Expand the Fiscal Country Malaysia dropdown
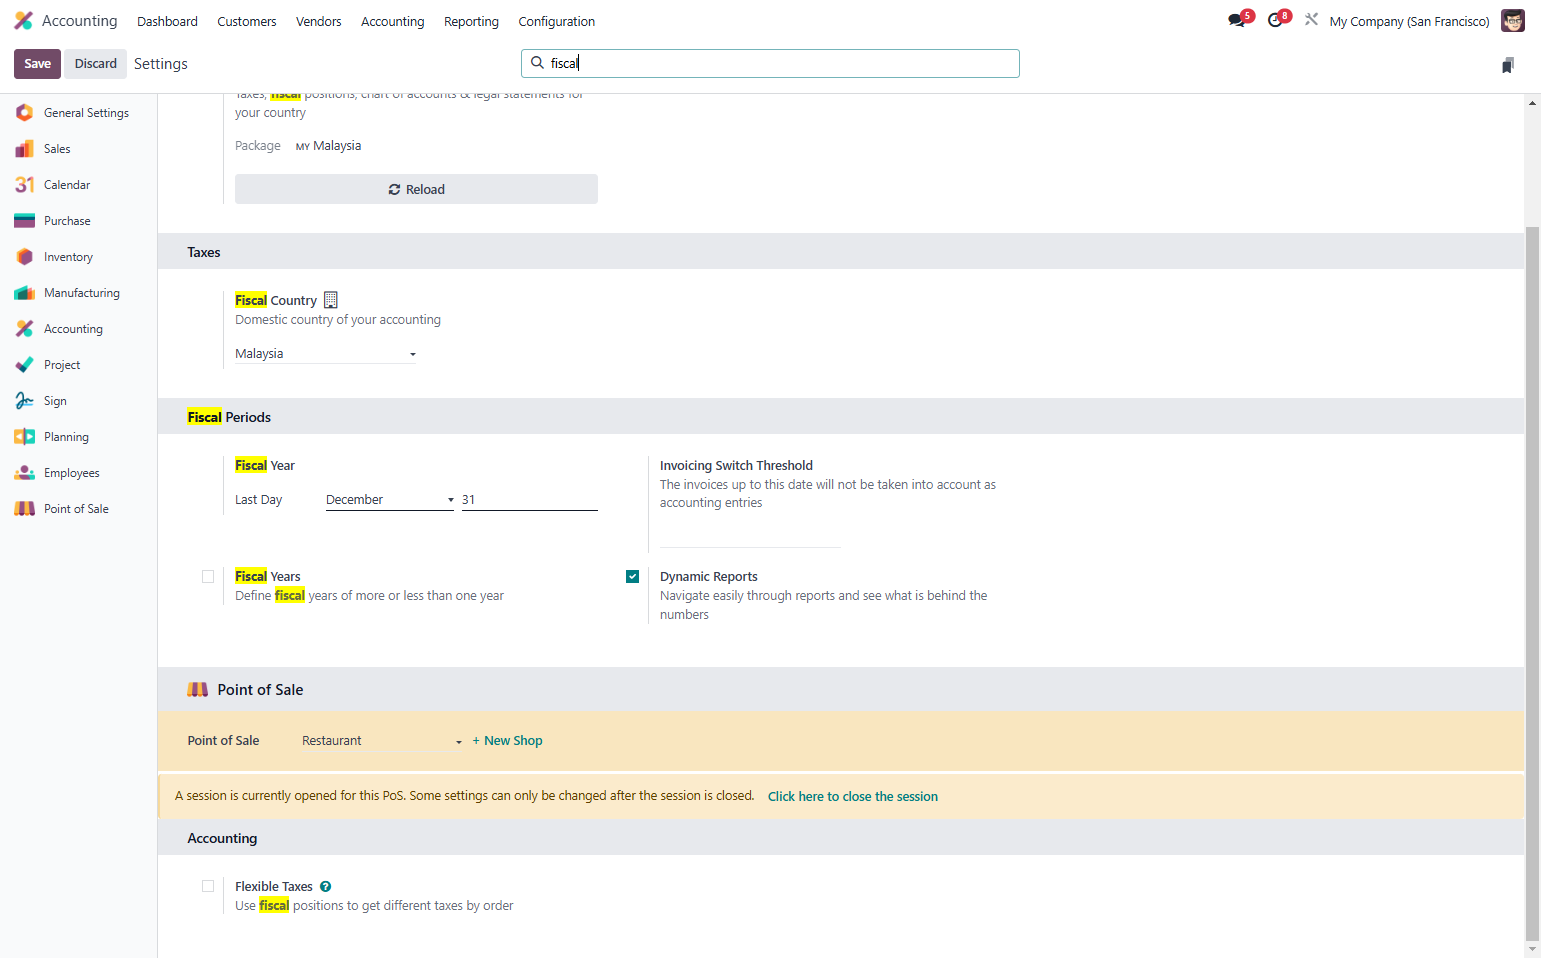This screenshot has height=958, width=1541. pyautogui.click(x=326, y=354)
